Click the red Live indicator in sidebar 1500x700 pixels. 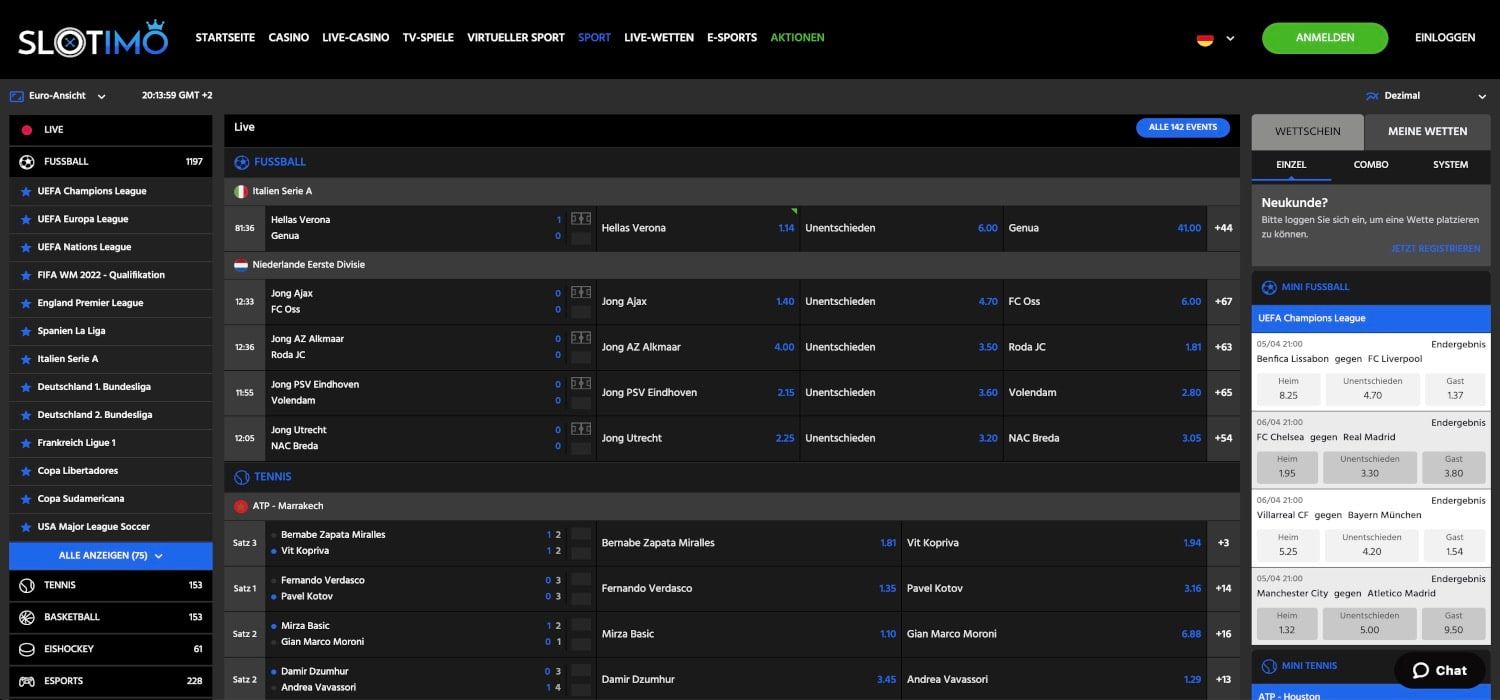(x=27, y=130)
